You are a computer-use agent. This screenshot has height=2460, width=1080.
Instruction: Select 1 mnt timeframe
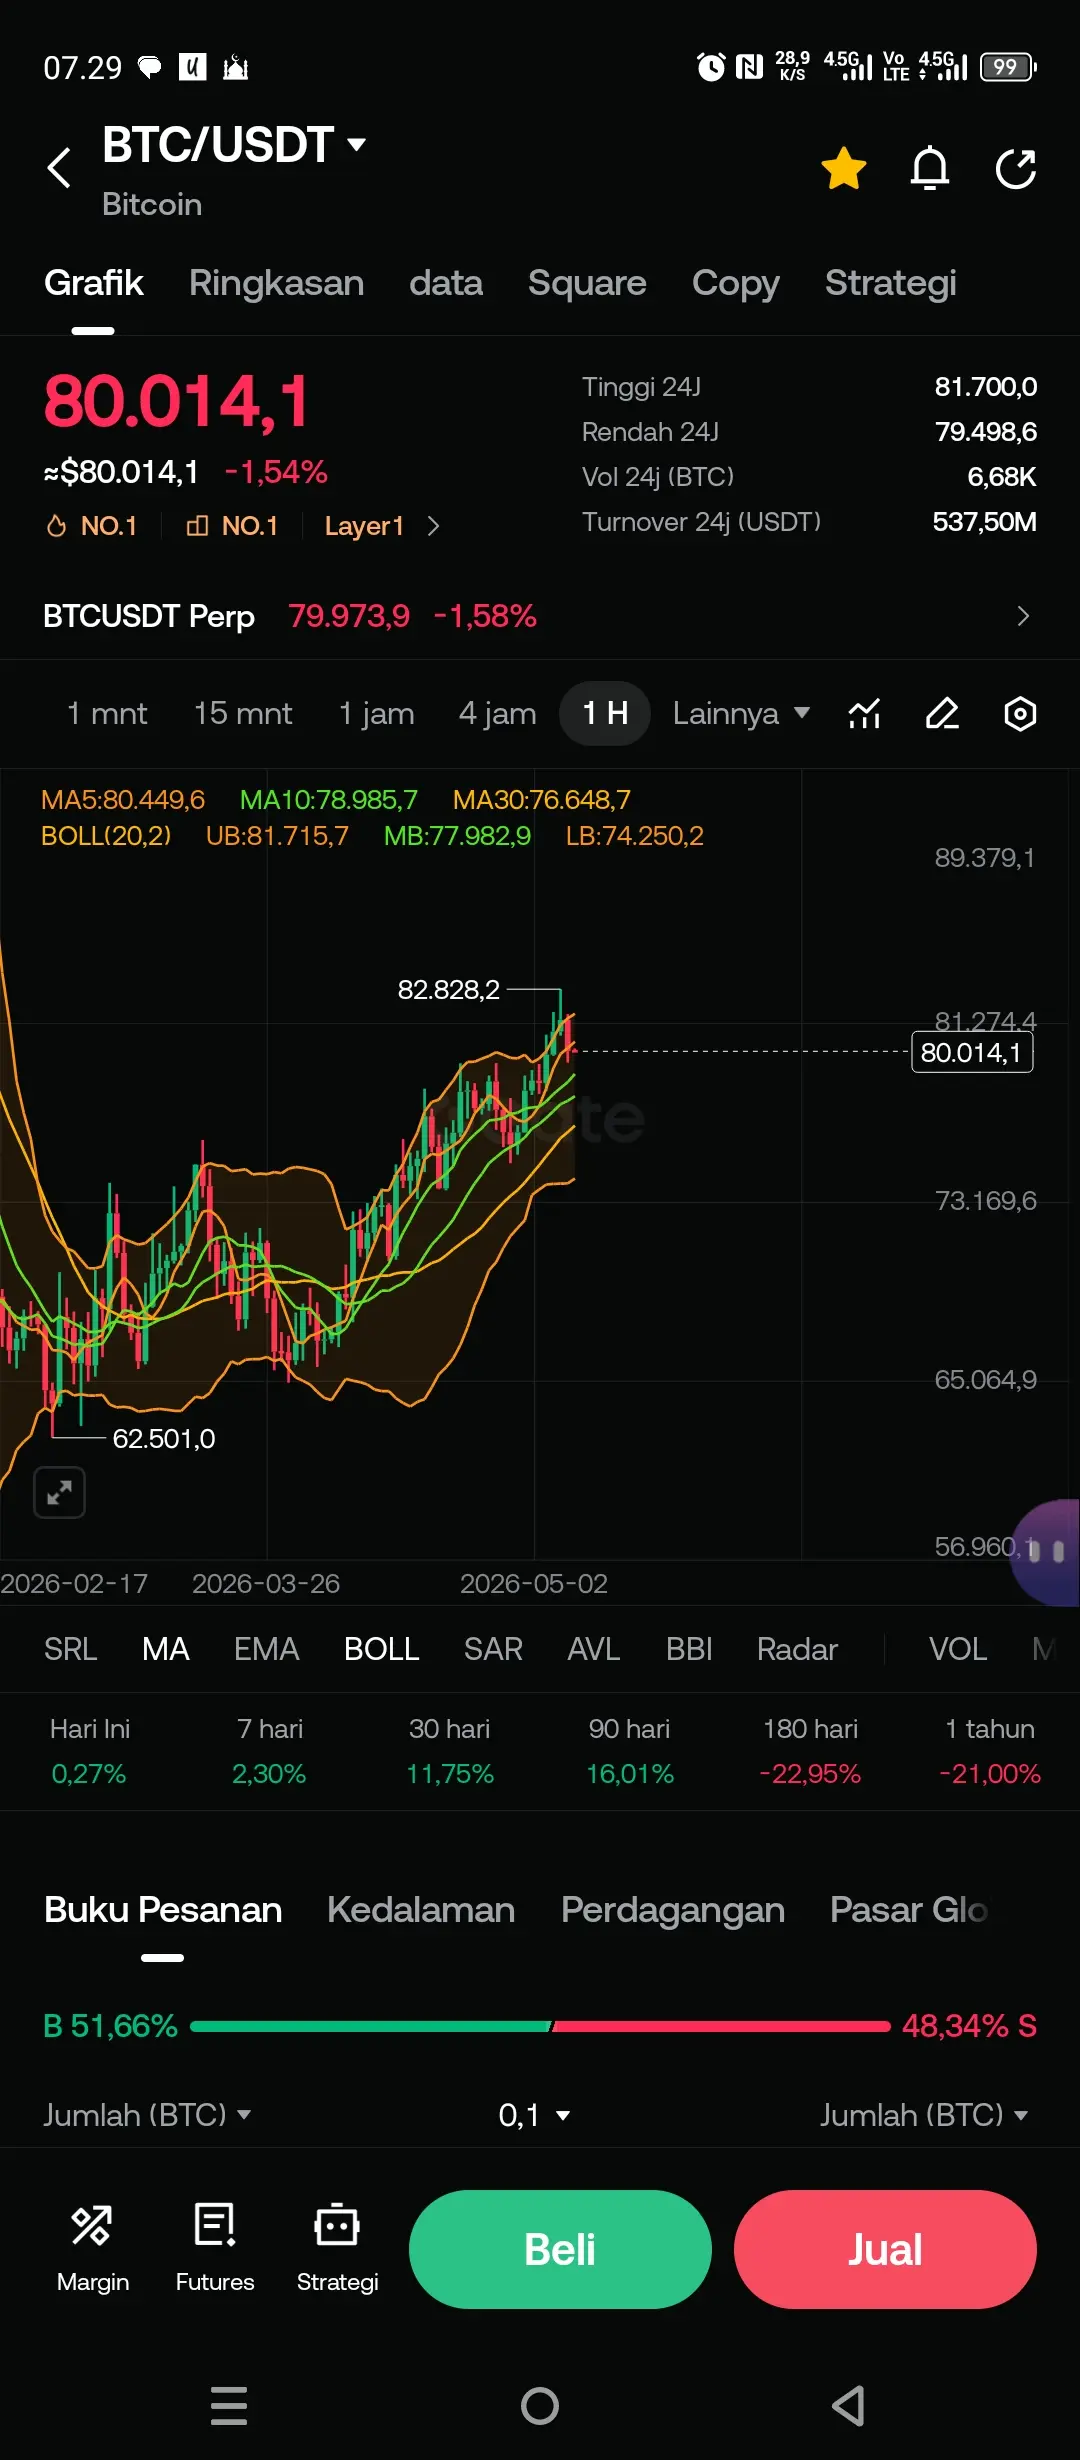click(x=107, y=714)
